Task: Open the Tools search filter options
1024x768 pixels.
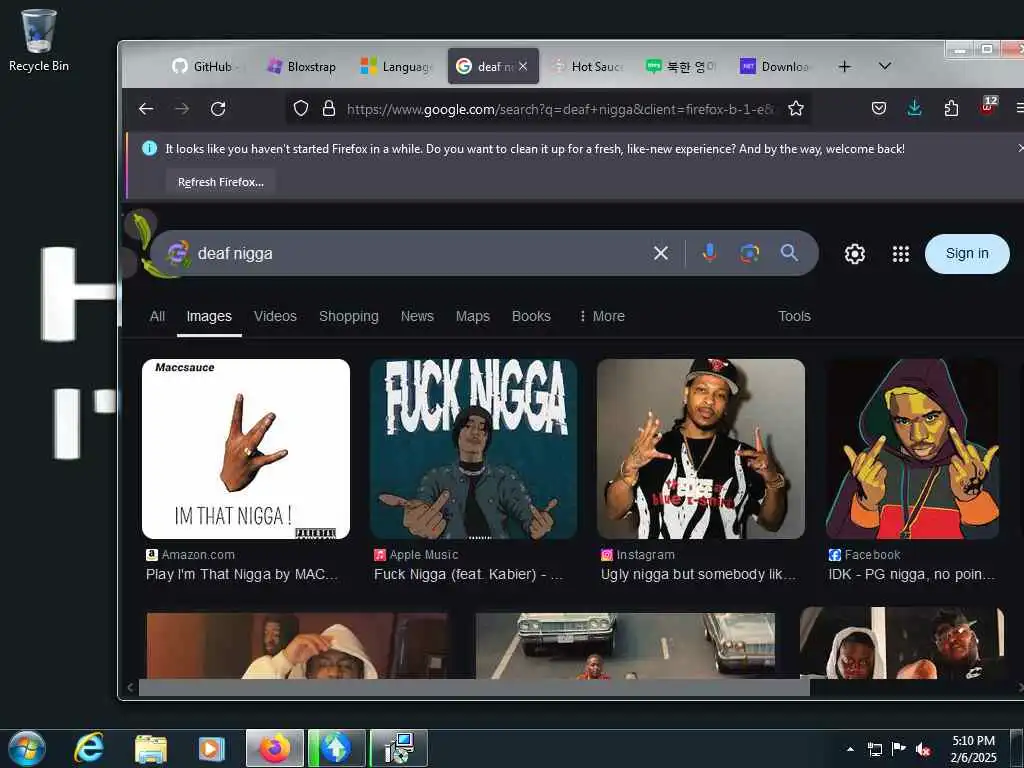Action: 794,316
